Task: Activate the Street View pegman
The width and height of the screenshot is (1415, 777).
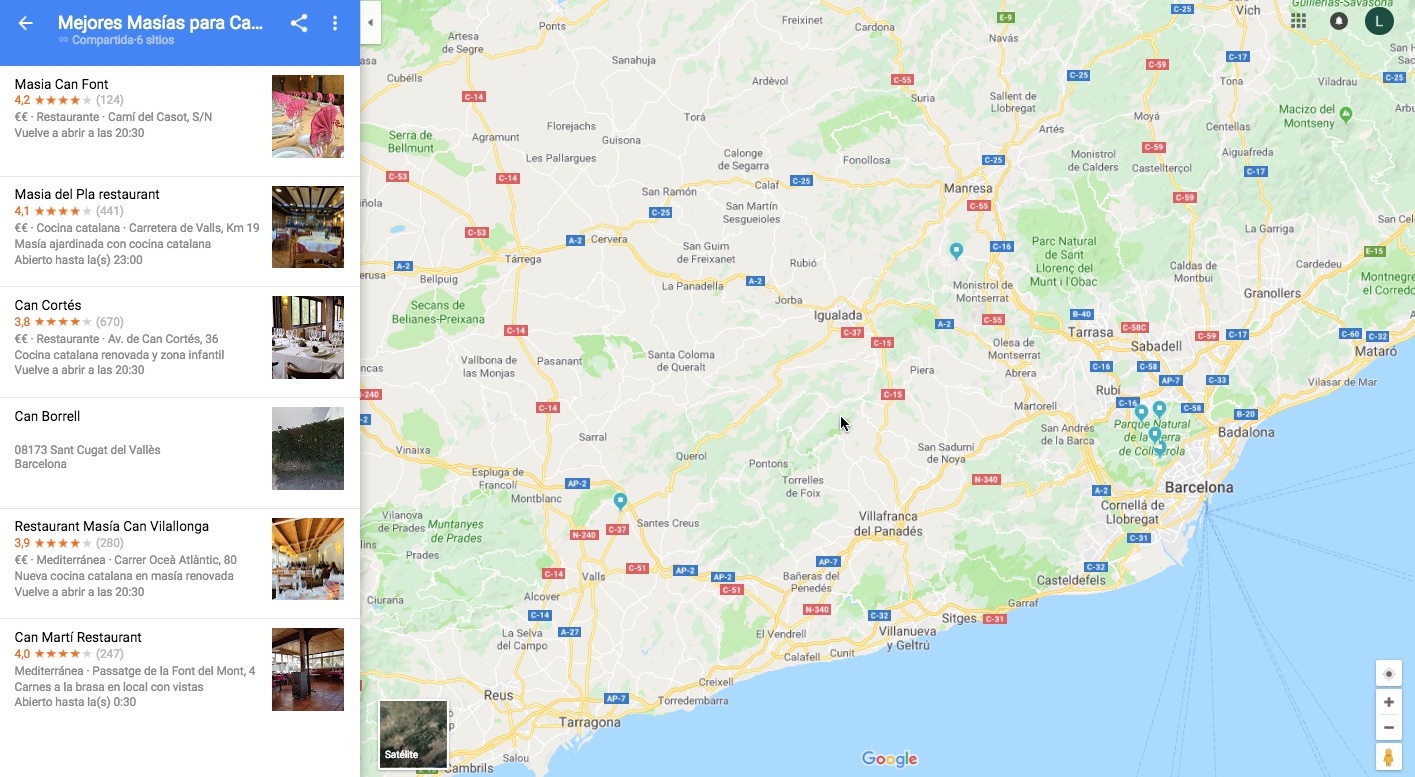Action: [x=1388, y=757]
